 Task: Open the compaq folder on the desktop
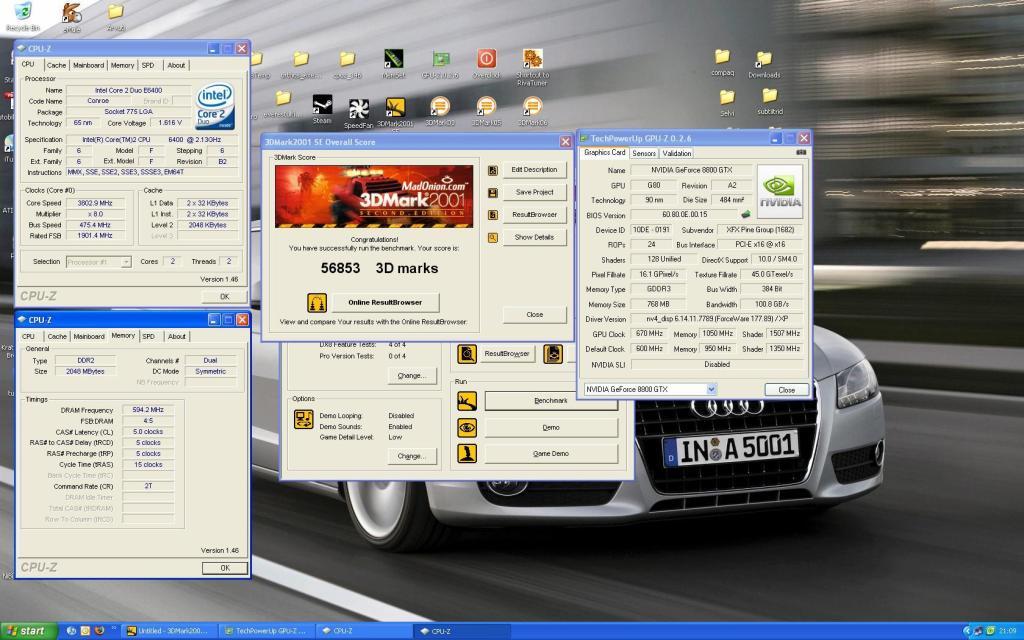pos(722,63)
